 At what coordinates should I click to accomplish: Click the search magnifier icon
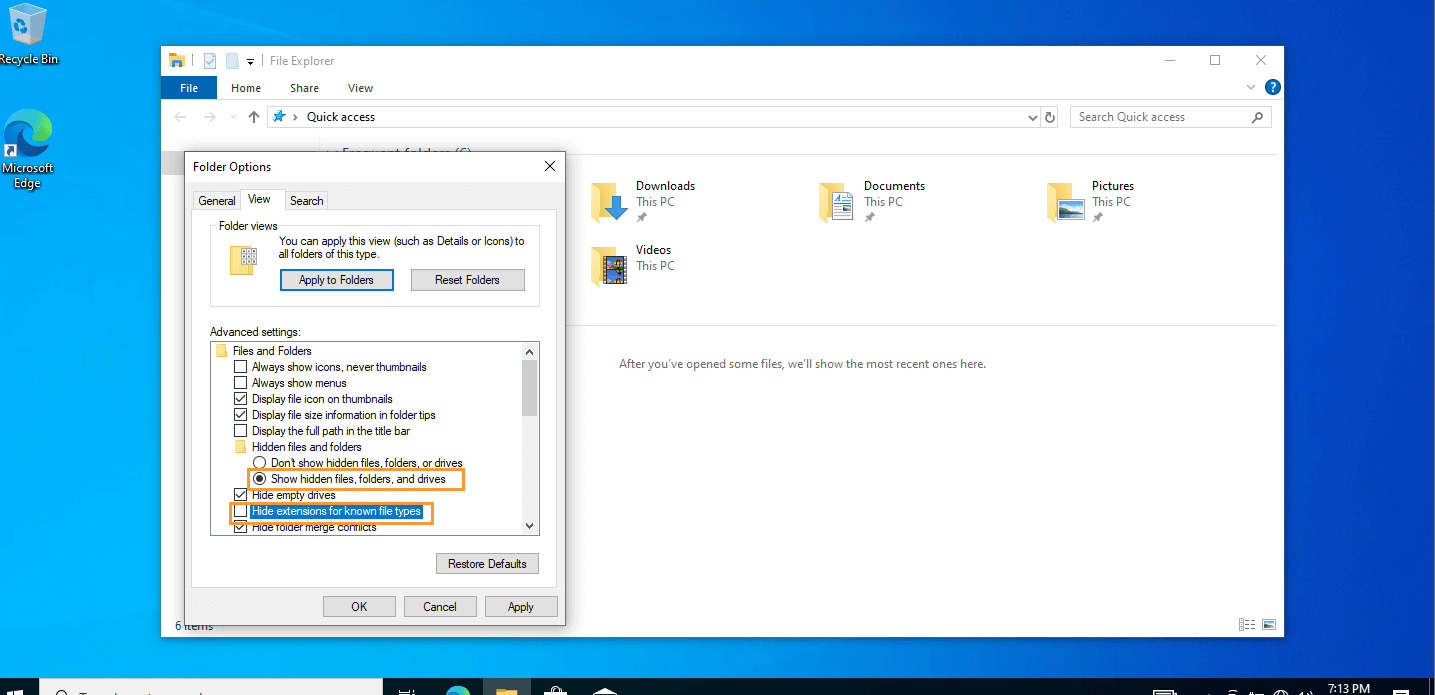coord(1257,117)
